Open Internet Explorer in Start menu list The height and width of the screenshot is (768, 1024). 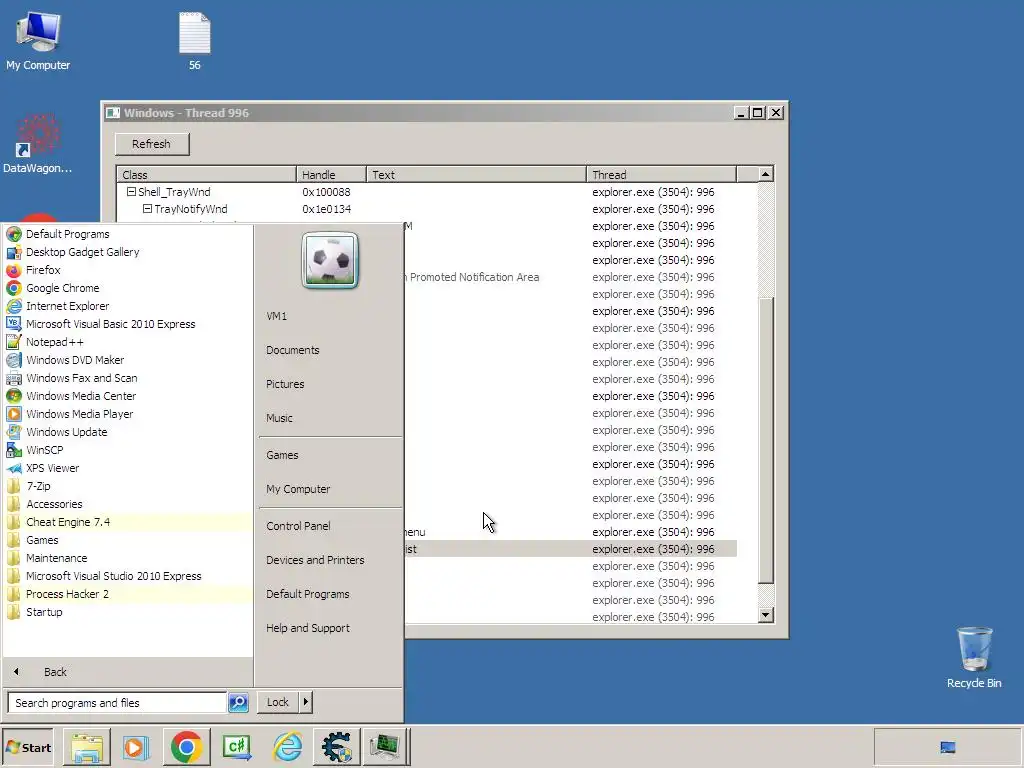(x=67, y=306)
